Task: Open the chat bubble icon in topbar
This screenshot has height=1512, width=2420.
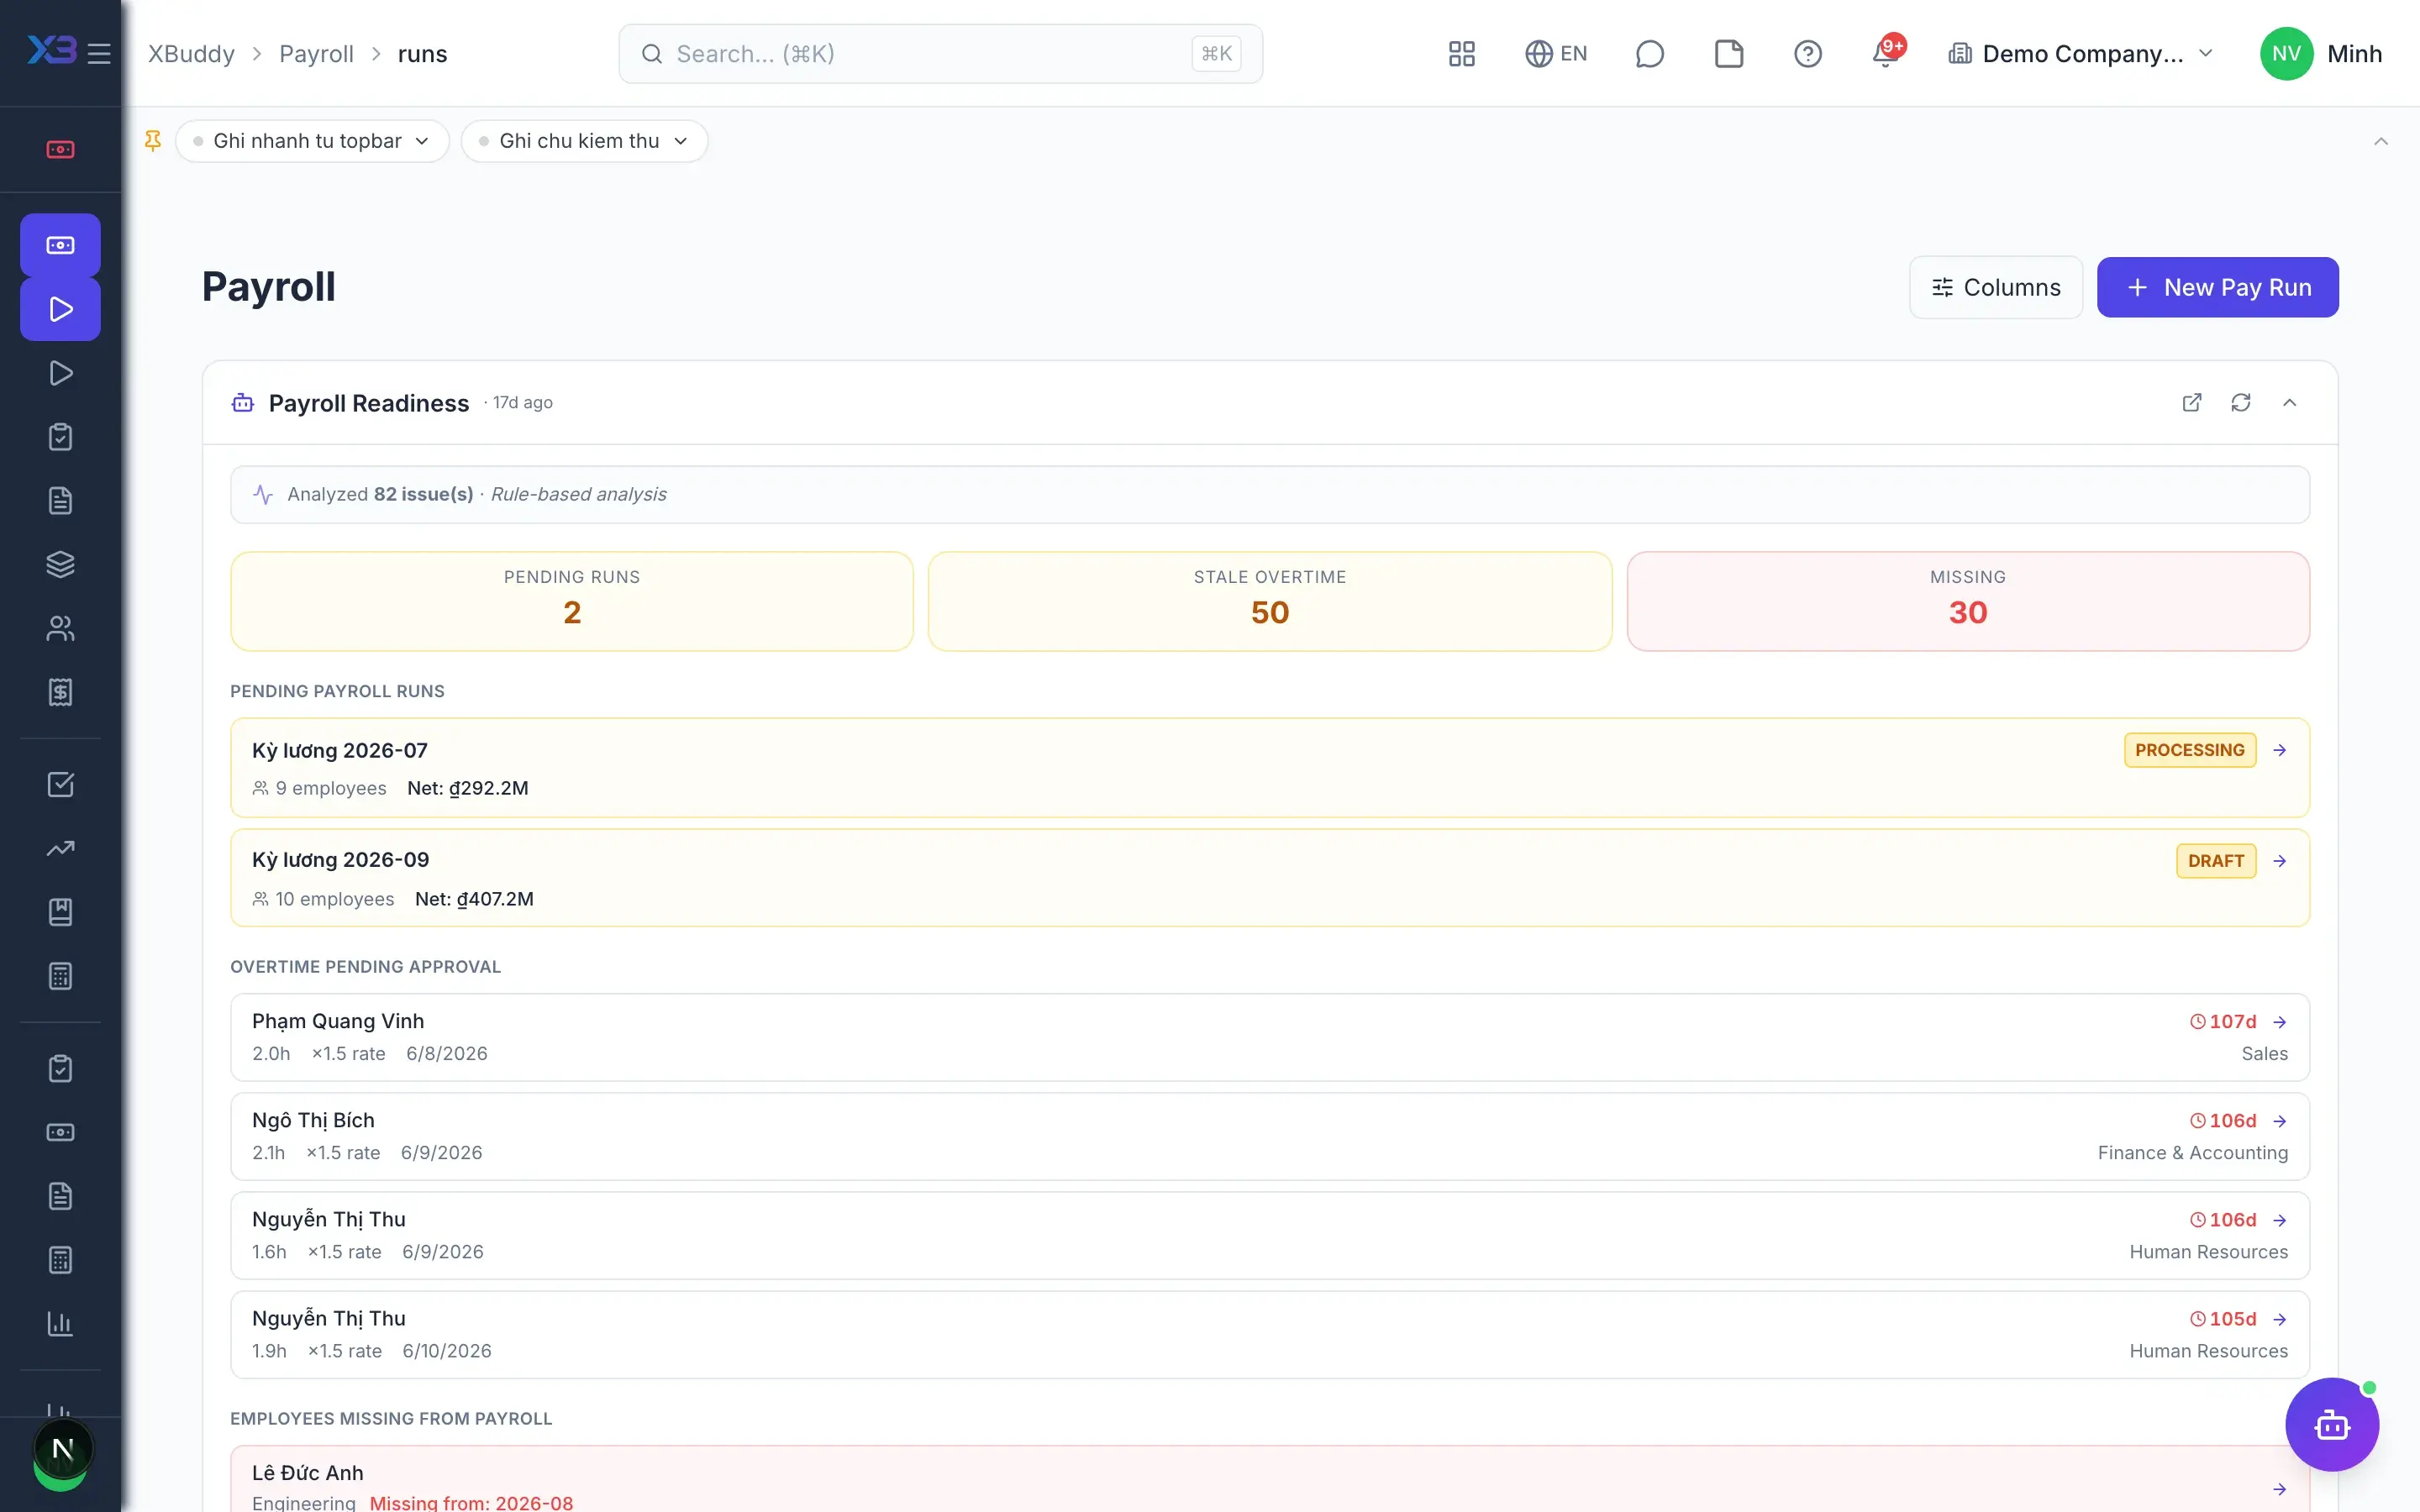Action: coord(1649,54)
